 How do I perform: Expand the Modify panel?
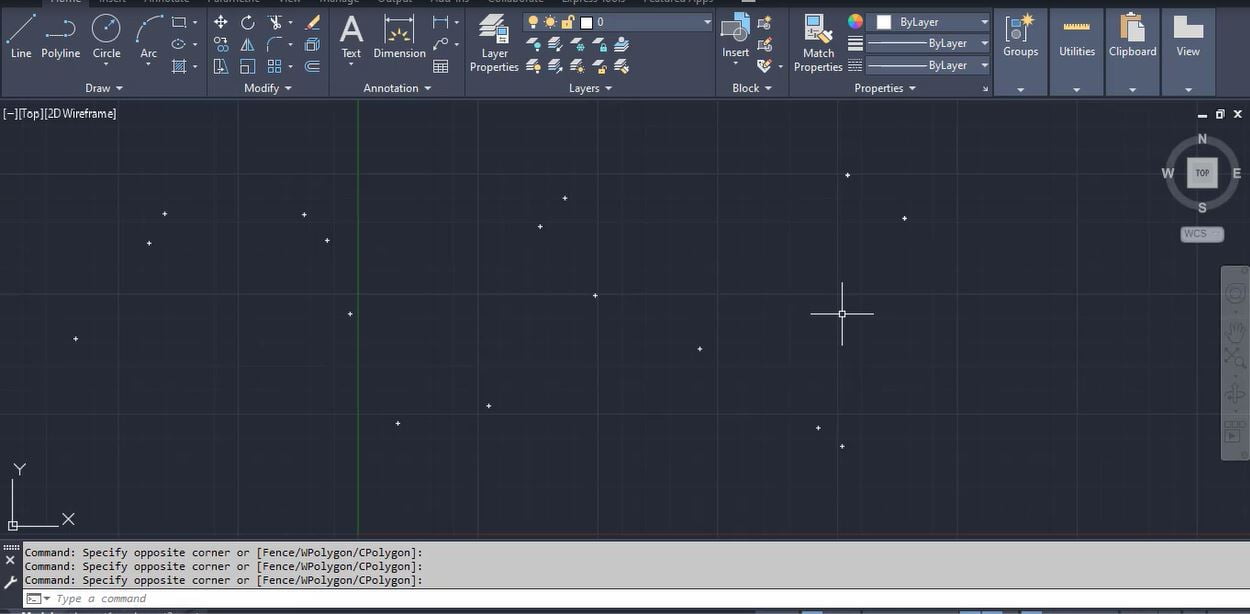pyautogui.click(x=268, y=88)
